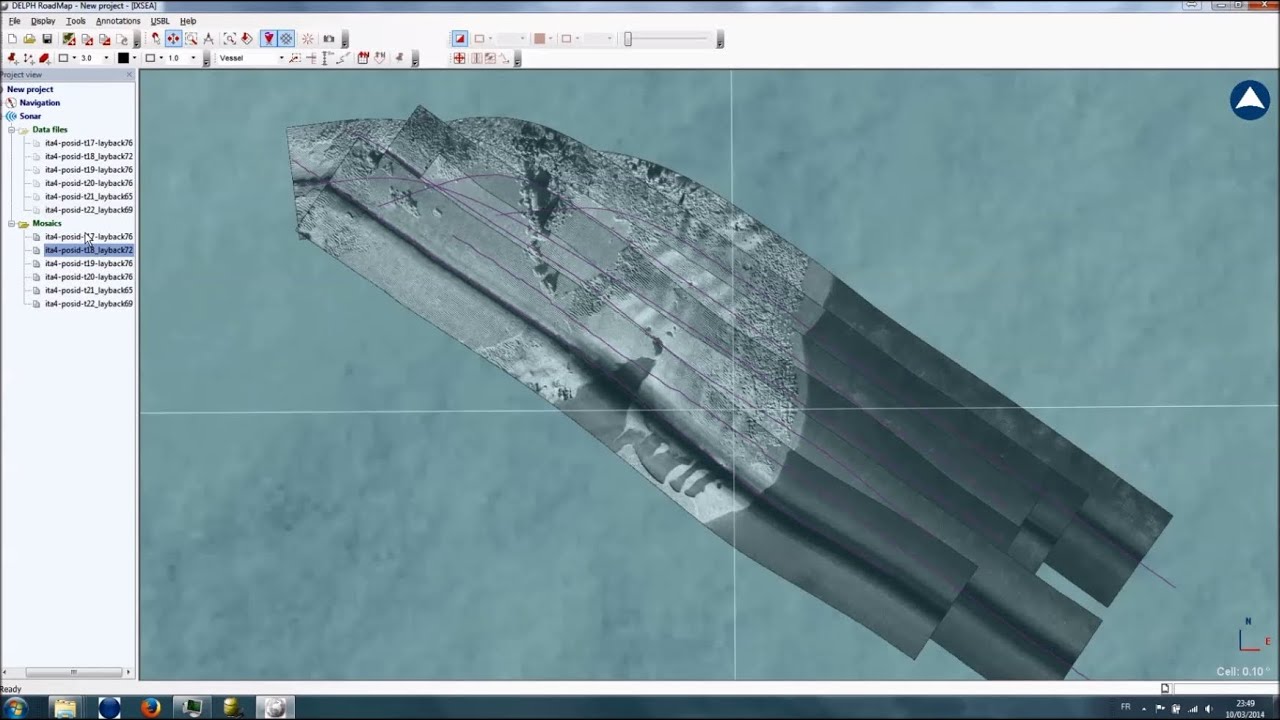Image resolution: width=1280 pixels, height=720 pixels.
Task: Save the project with the floppy disk icon
Action: tap(47, 39)
